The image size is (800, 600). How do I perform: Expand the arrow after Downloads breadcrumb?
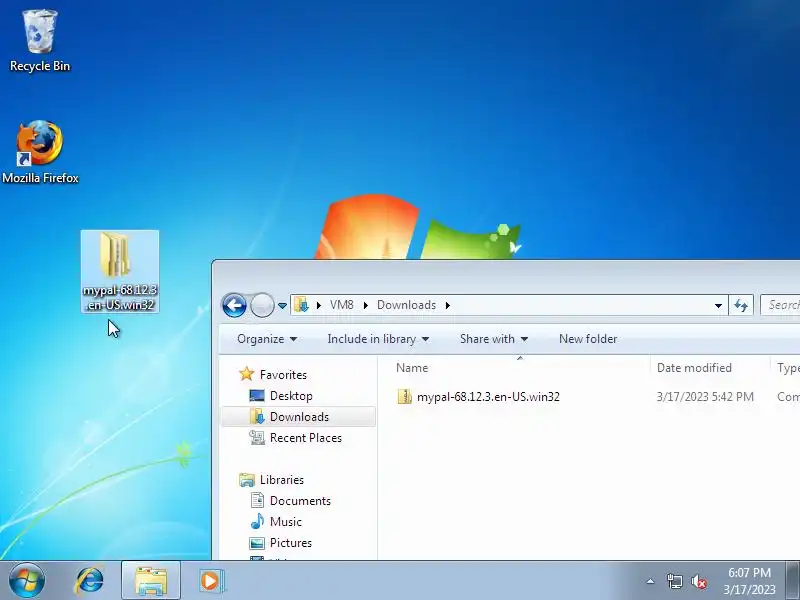(447, 305)
